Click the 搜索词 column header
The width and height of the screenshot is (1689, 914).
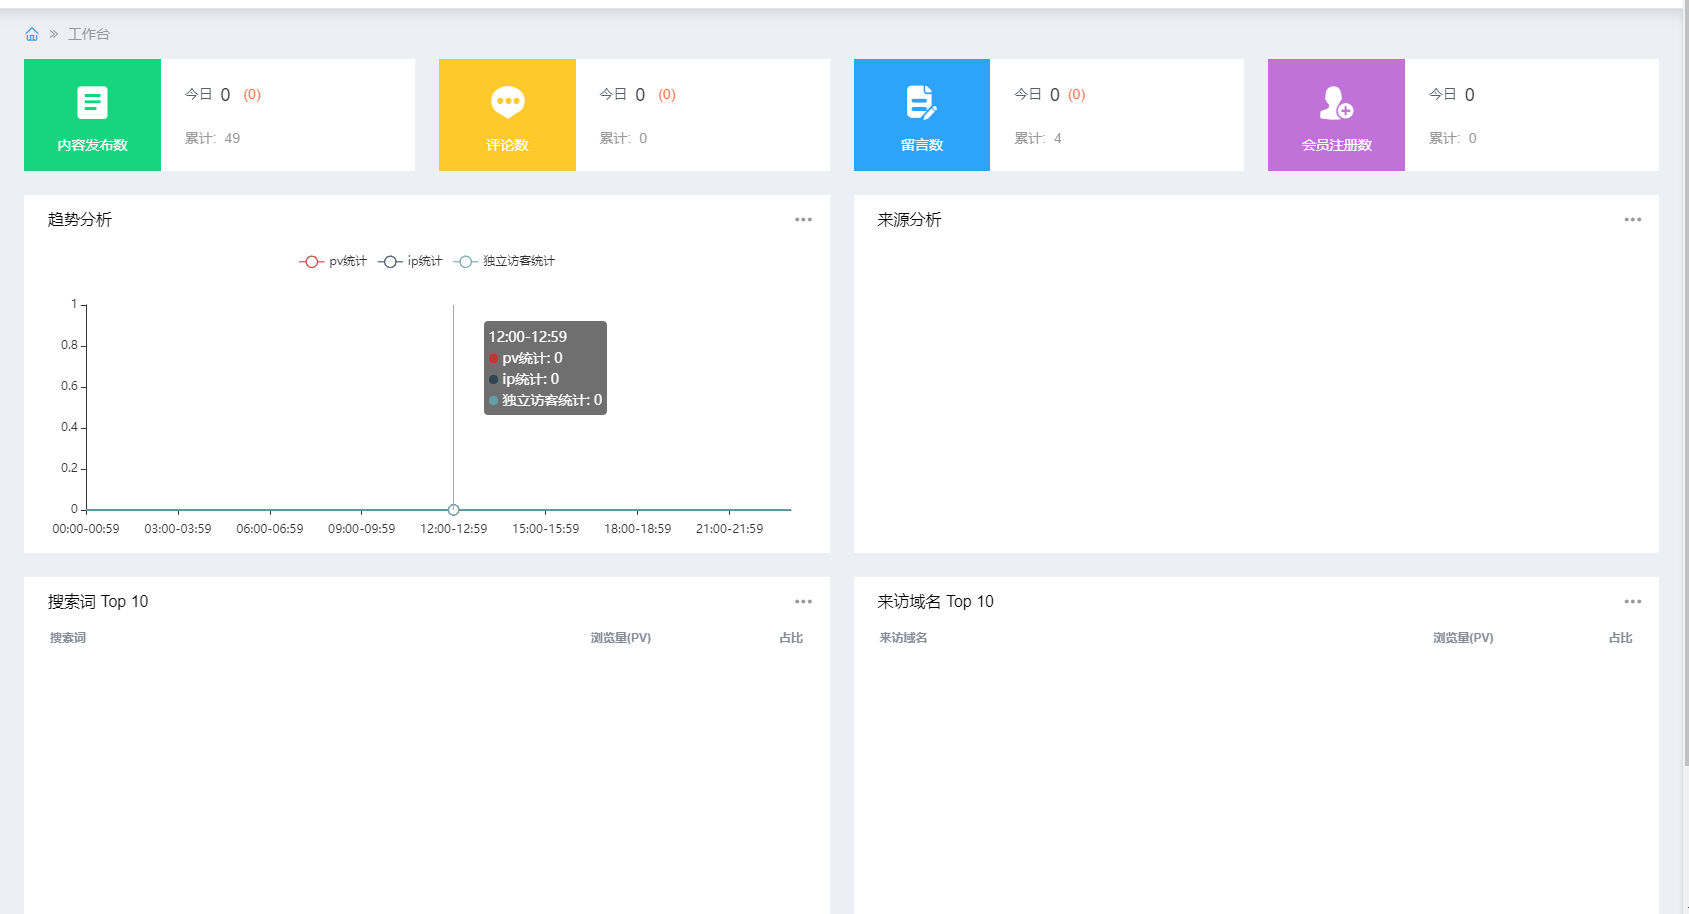click(68, 638)
